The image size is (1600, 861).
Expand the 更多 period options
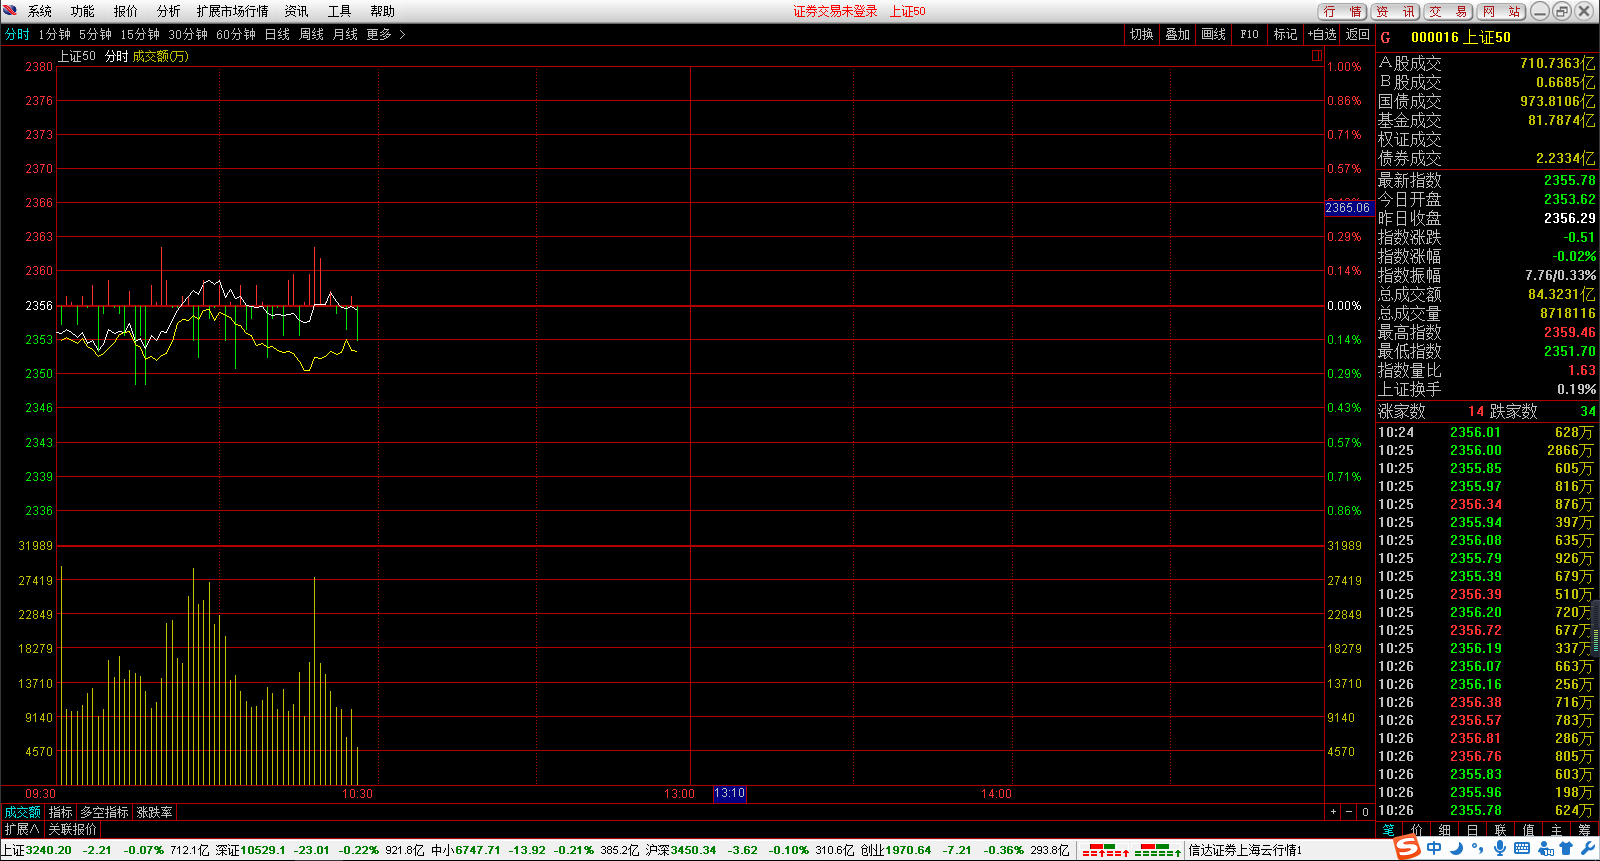385,34
